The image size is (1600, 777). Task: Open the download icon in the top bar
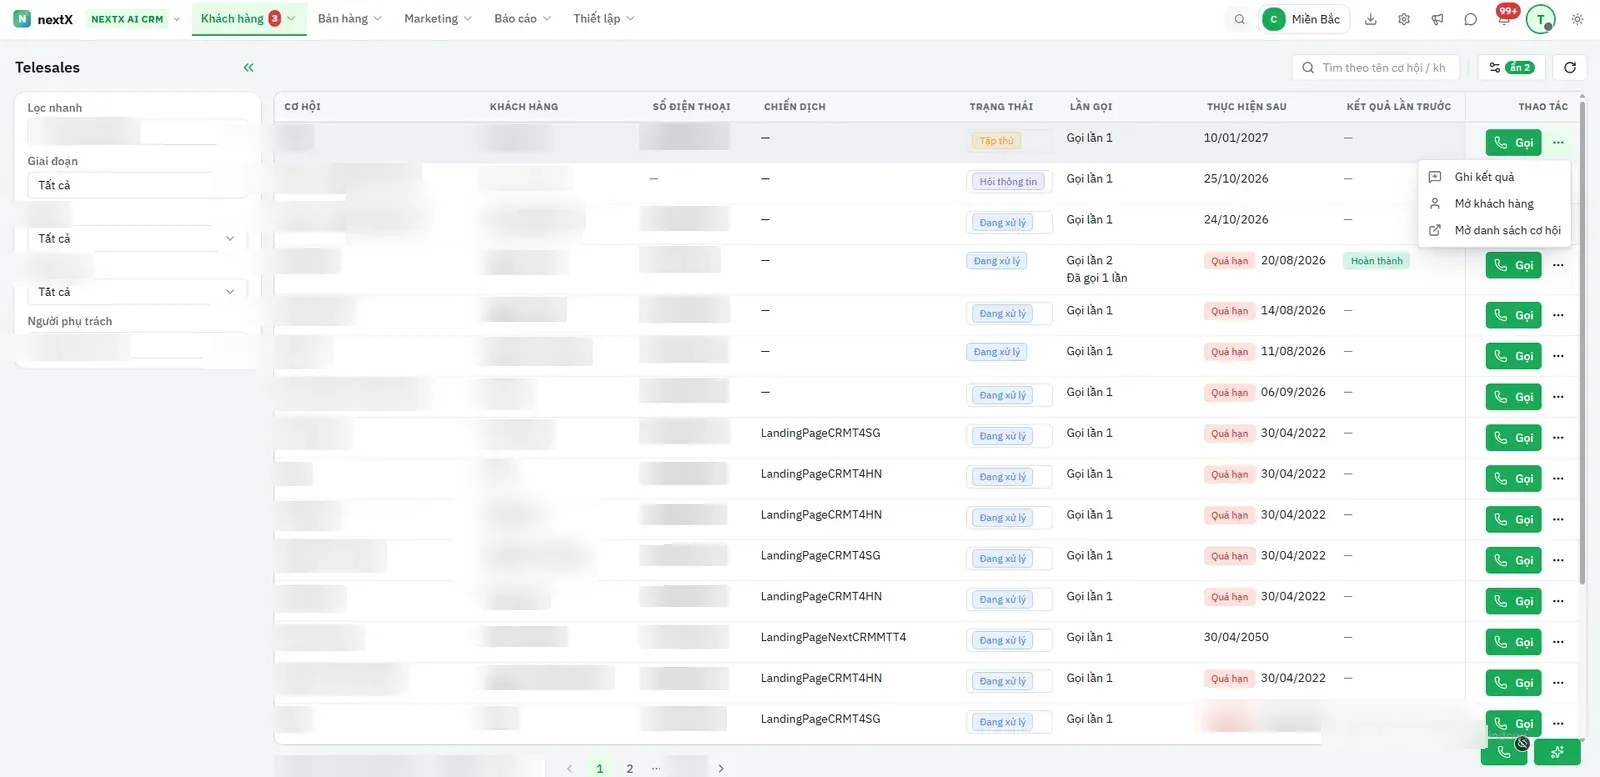pyautogui.click(x=1371, y=19)
